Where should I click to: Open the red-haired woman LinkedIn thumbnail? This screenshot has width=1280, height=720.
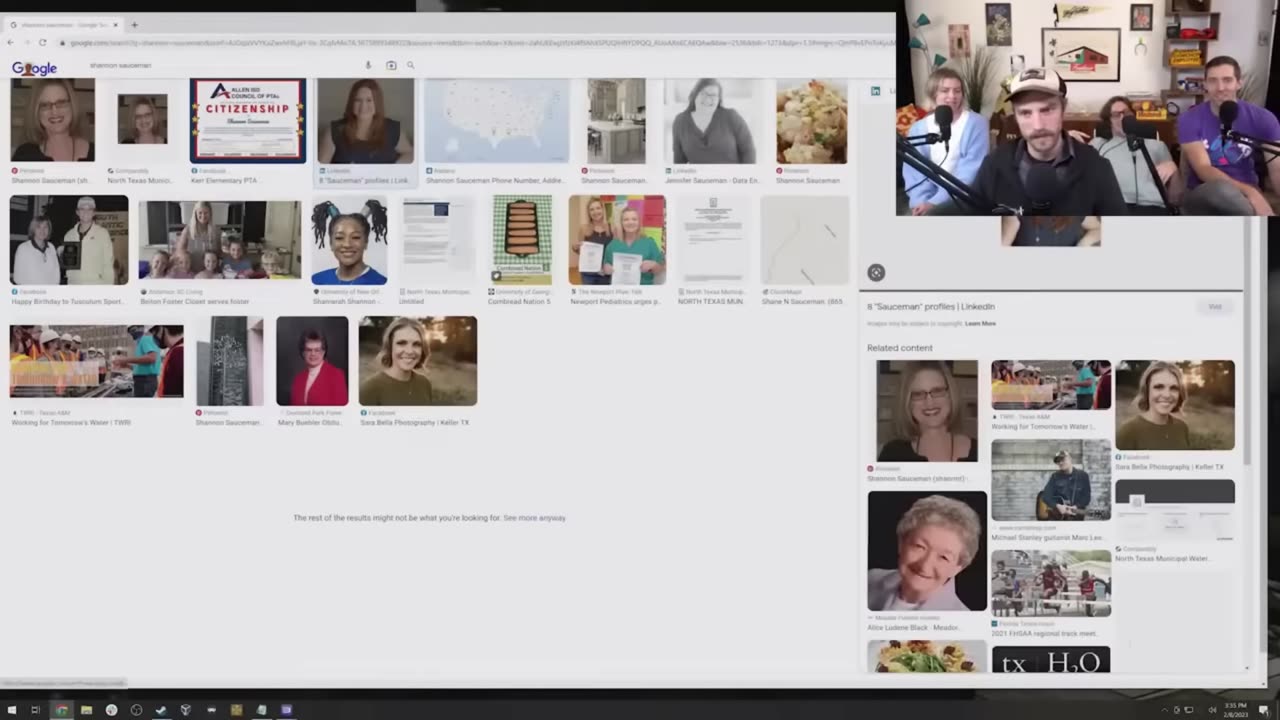point(365,121)
